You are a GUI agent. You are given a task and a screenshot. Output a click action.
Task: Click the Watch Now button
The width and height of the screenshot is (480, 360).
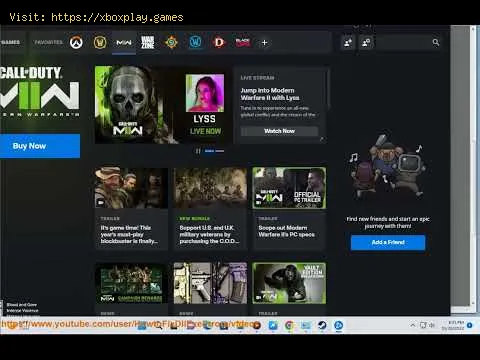coord(279,131)
